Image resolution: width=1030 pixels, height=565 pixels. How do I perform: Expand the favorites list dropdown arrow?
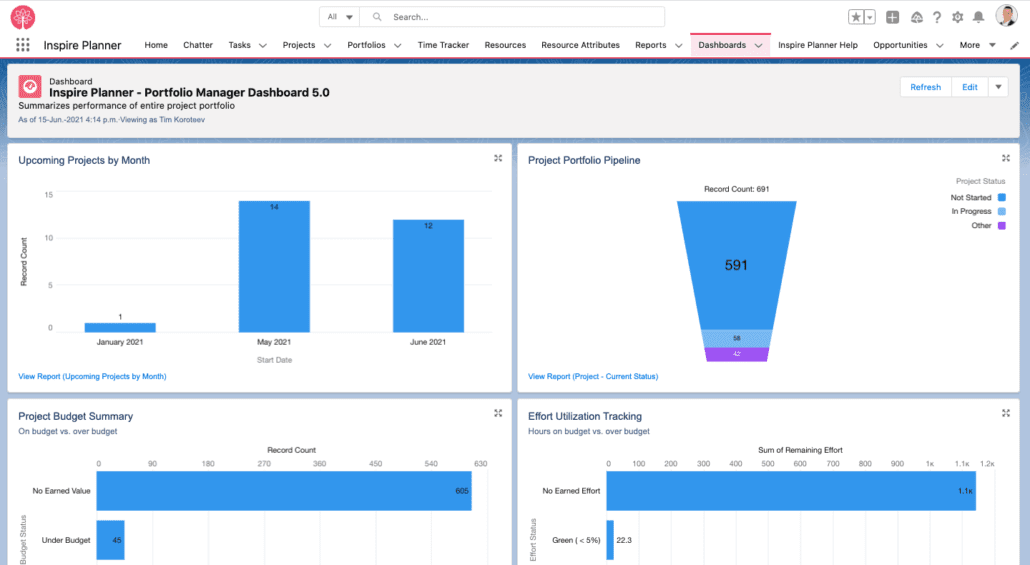[x=870, y=17]
